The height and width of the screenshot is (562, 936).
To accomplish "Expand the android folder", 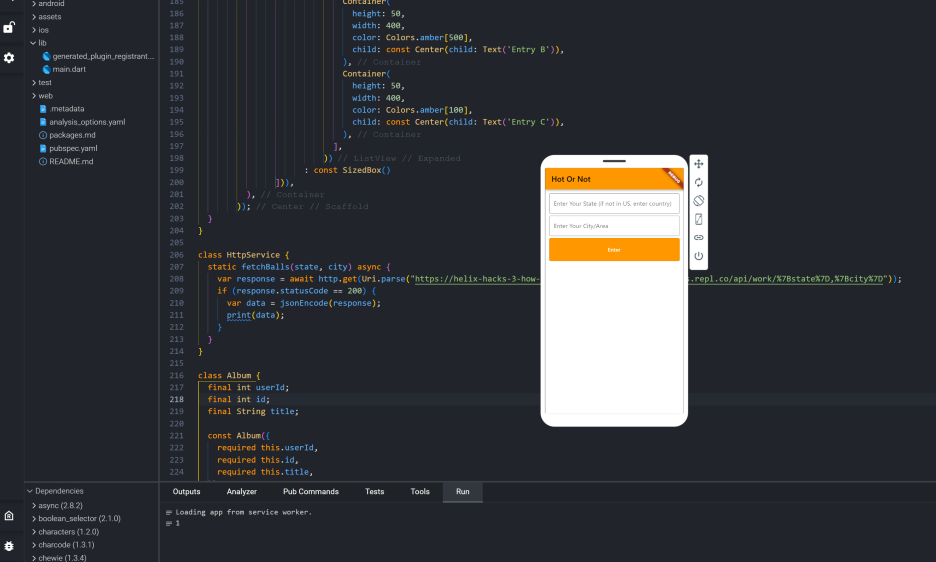I will [x=34, y=4].
